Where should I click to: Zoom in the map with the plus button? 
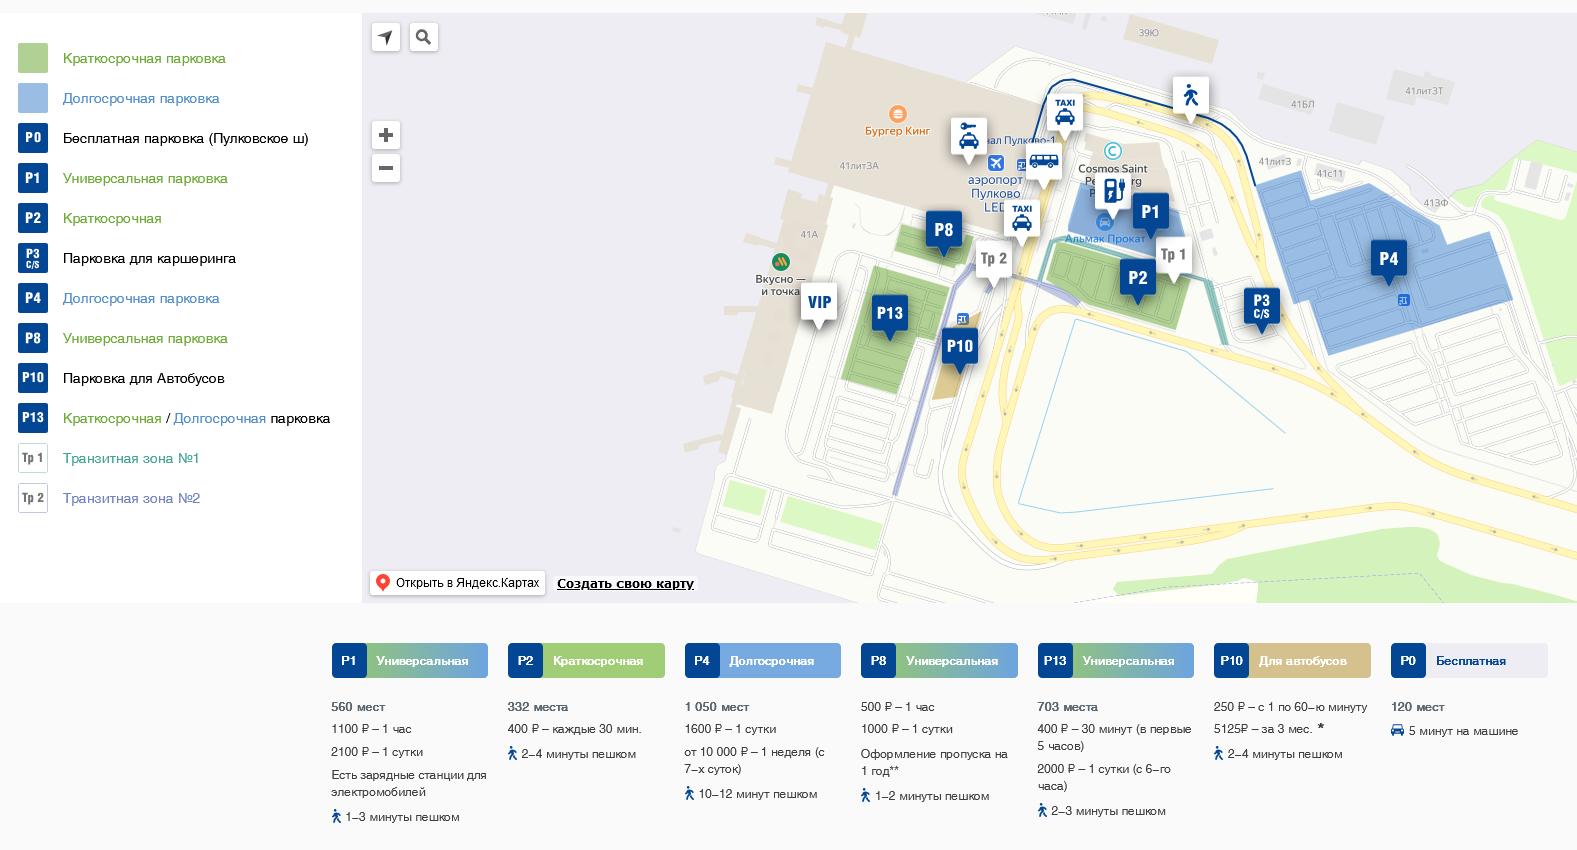tap(386, 135)
